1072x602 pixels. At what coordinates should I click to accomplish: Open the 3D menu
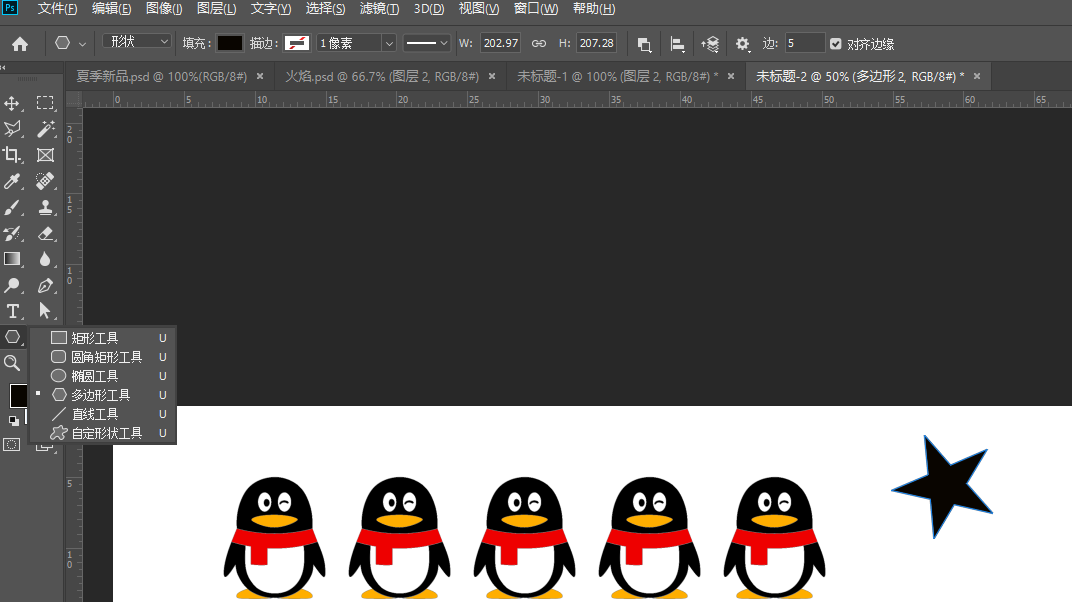pos(429,9)
